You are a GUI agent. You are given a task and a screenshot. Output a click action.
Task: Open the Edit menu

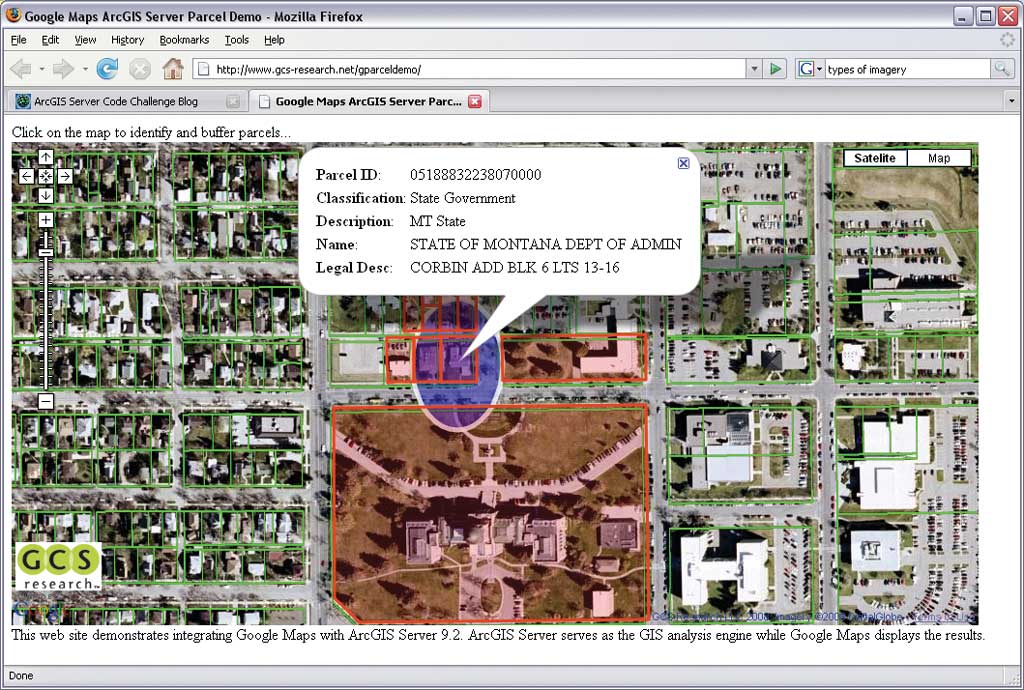tap(50, 40)
